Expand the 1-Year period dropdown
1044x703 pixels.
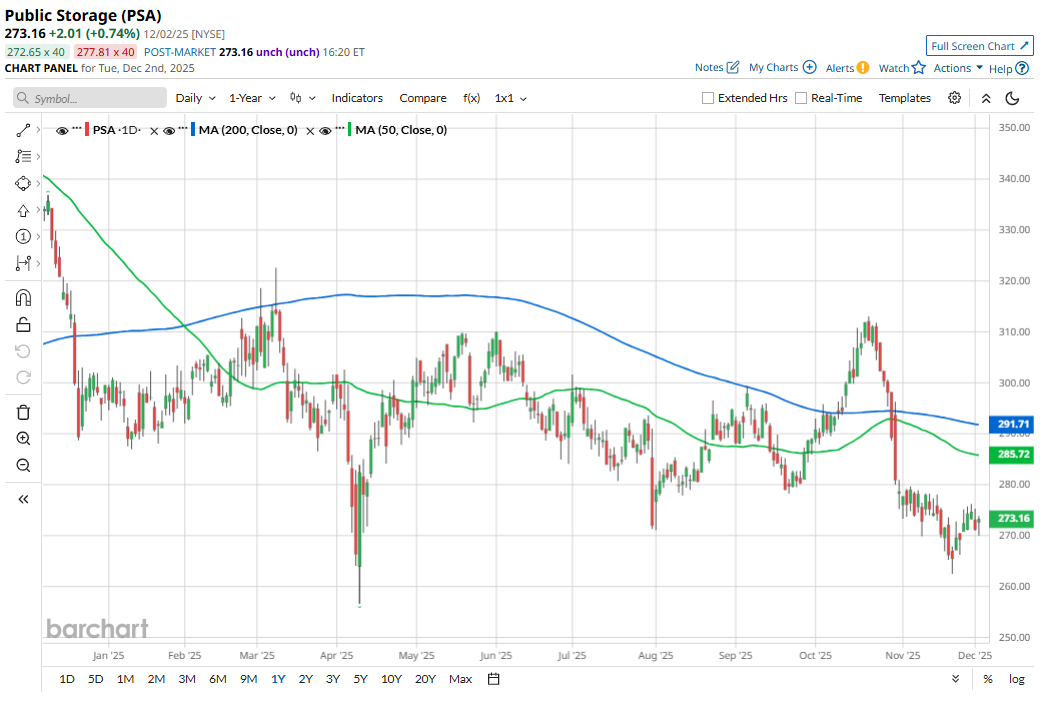(x=251, y=98)
